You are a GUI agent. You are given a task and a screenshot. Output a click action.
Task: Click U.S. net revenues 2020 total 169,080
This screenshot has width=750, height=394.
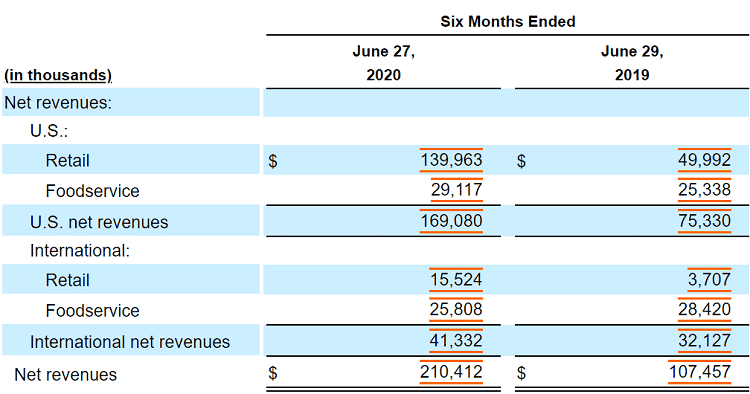click(451, 221)
